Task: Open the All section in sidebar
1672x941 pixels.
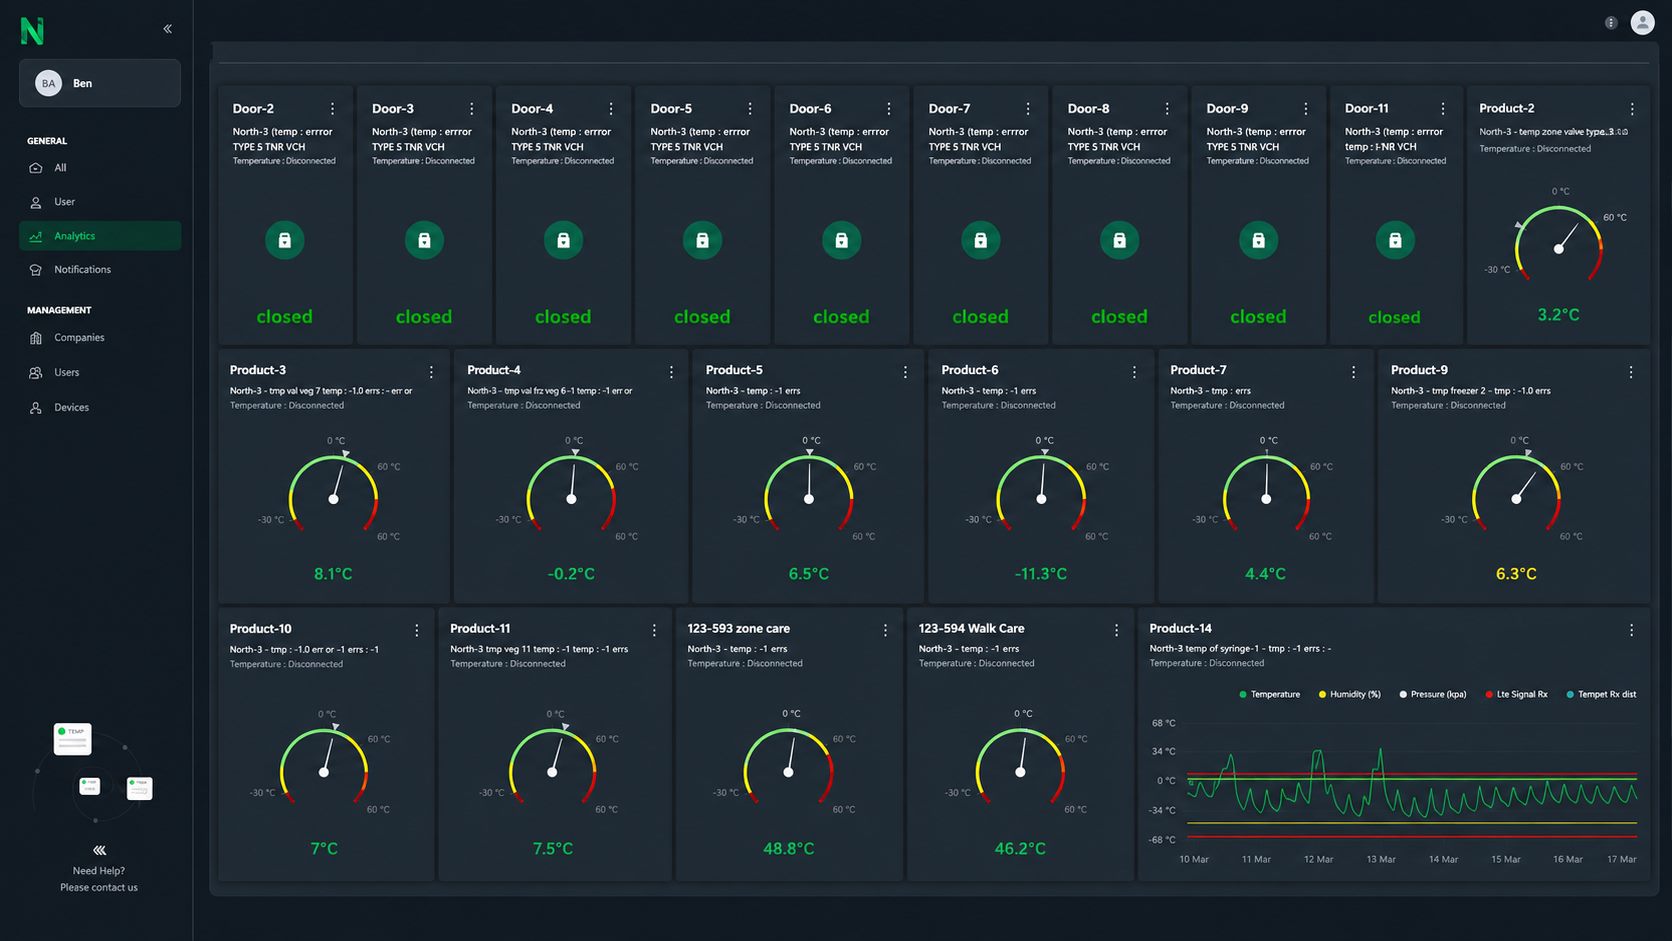Action: coord(100,168)
